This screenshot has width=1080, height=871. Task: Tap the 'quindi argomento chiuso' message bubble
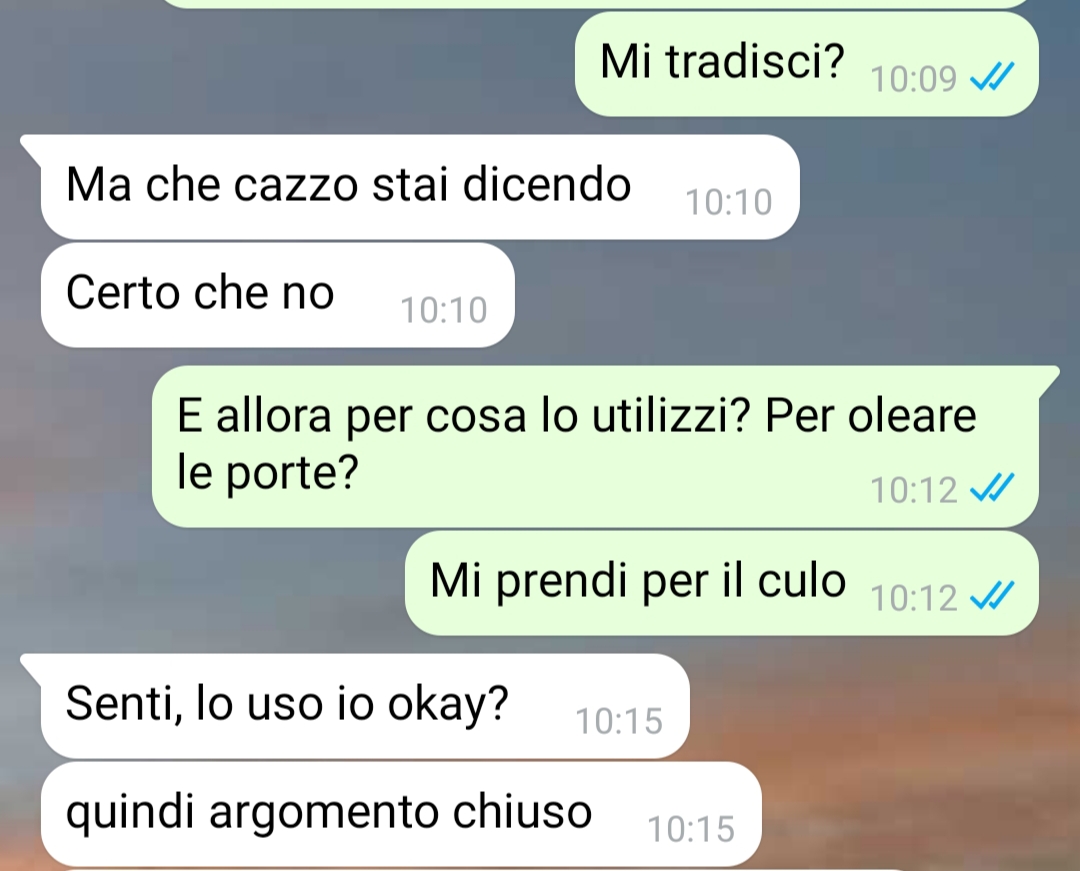[x=401, y=814]
